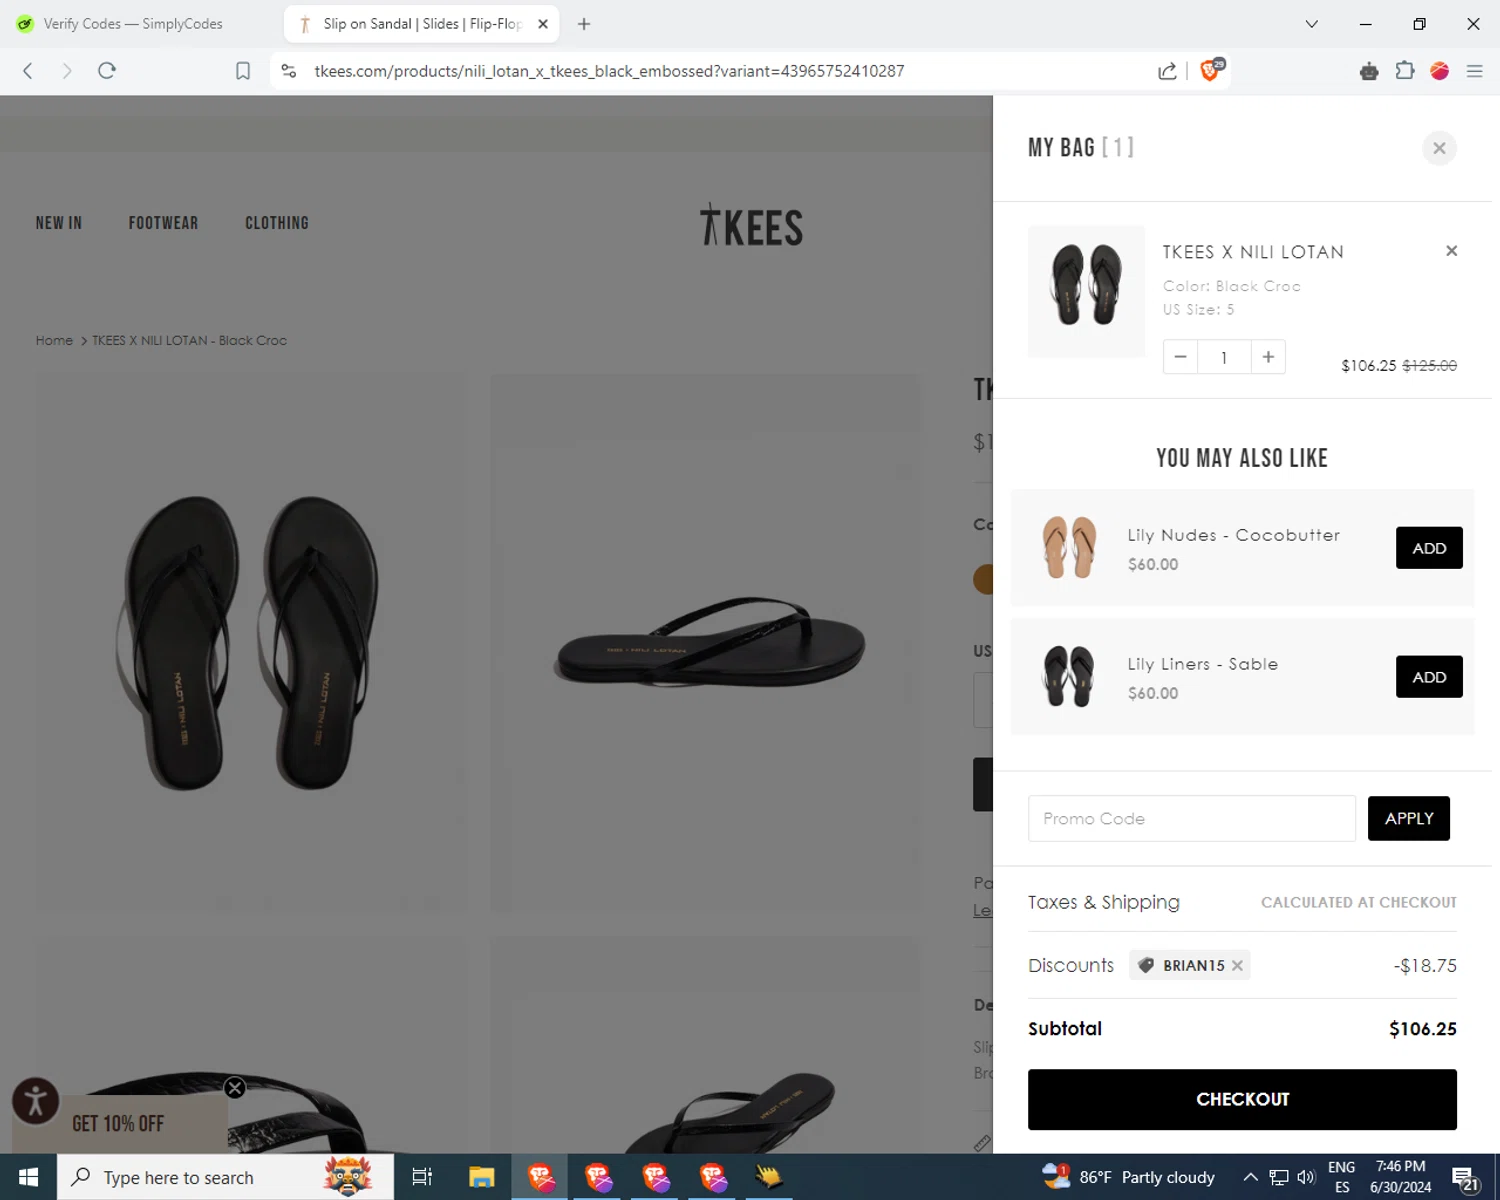Add Lily Liners - Sable to bag

[1429, 677]
